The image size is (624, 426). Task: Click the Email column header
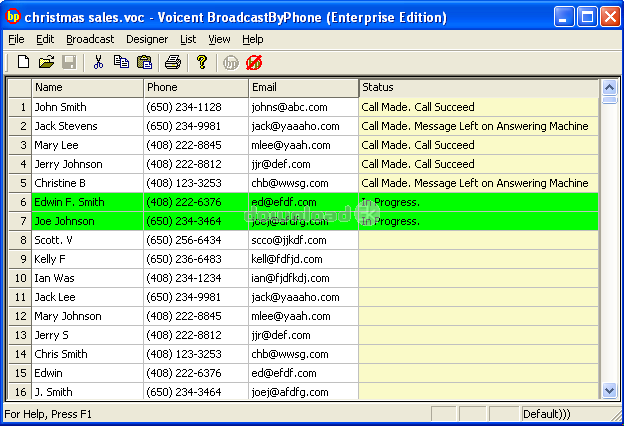[x=303, y=88]
